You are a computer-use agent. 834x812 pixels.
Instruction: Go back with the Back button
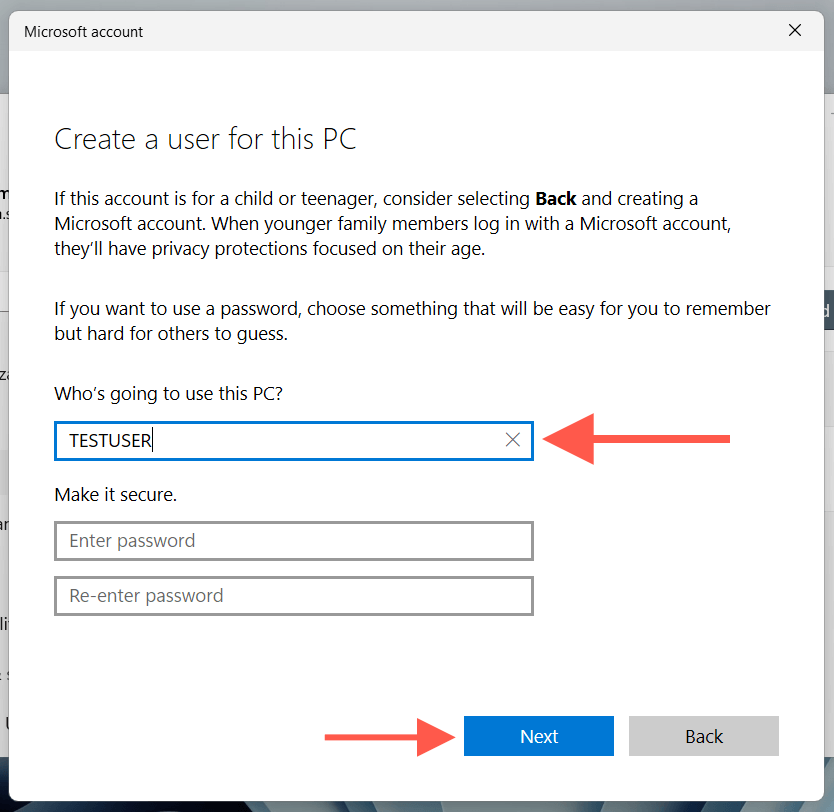(703, 736)
